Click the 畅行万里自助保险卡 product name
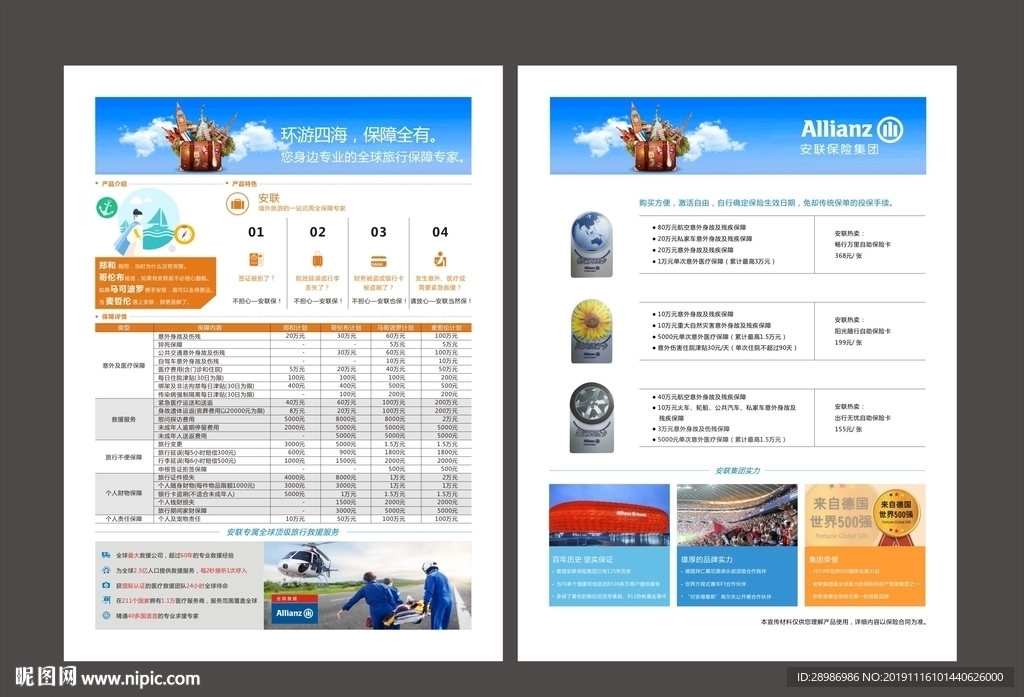The width and height of the screenshot is (1024, 697). point(862,244)
